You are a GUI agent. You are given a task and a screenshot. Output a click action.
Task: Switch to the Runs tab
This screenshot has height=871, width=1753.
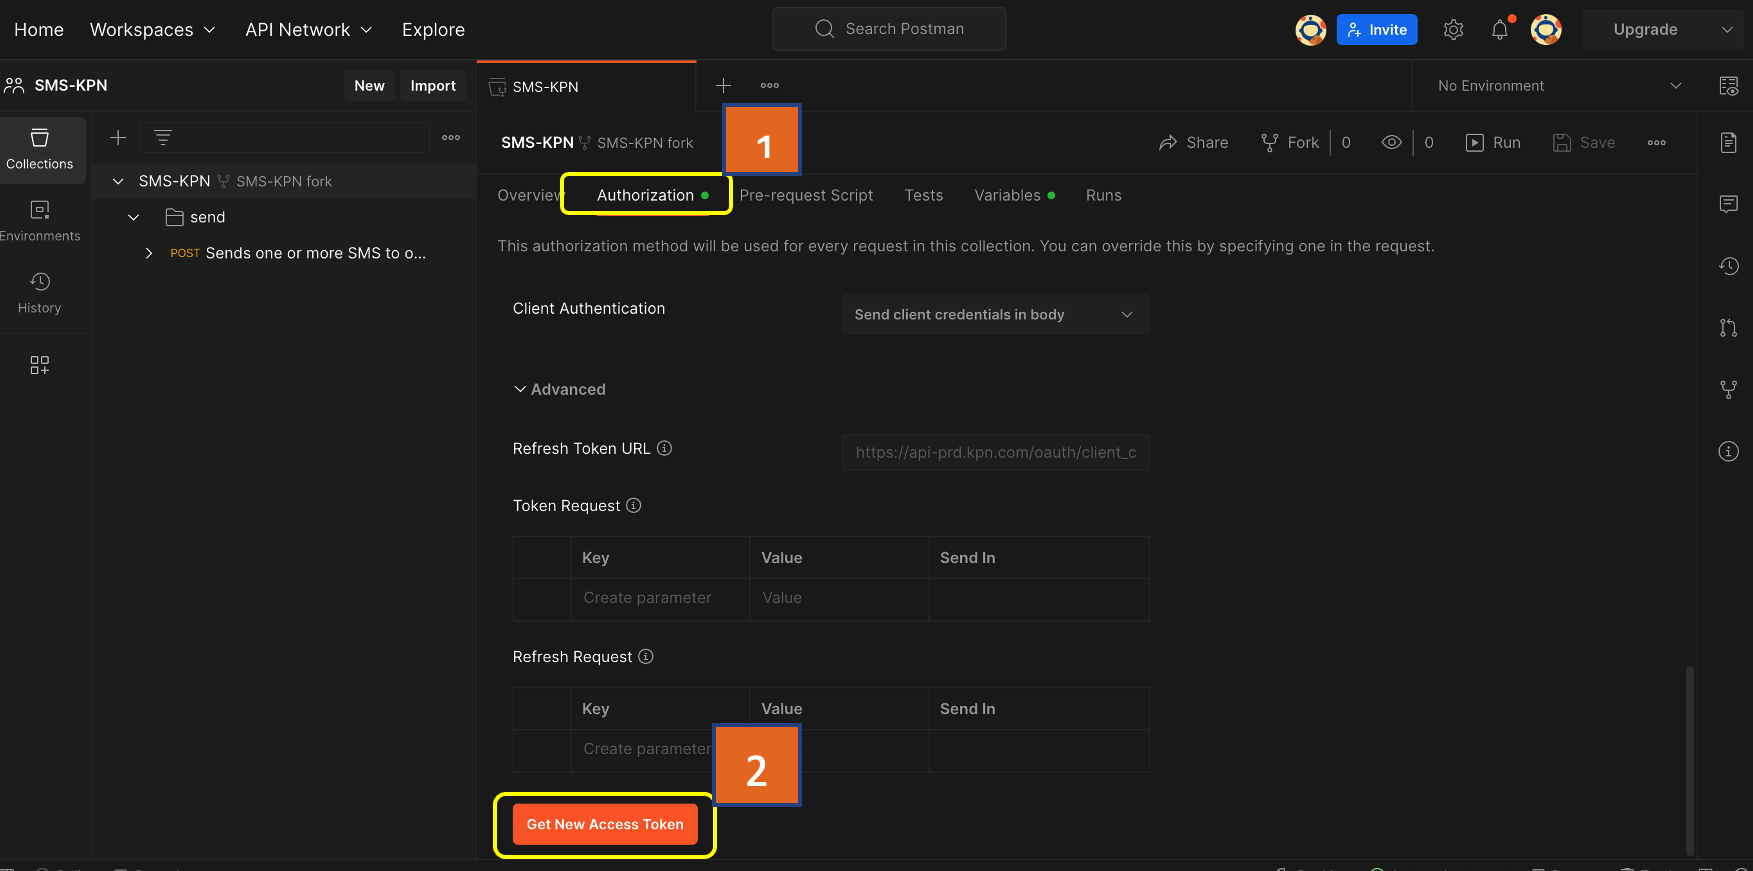[x=1104, y=195]
